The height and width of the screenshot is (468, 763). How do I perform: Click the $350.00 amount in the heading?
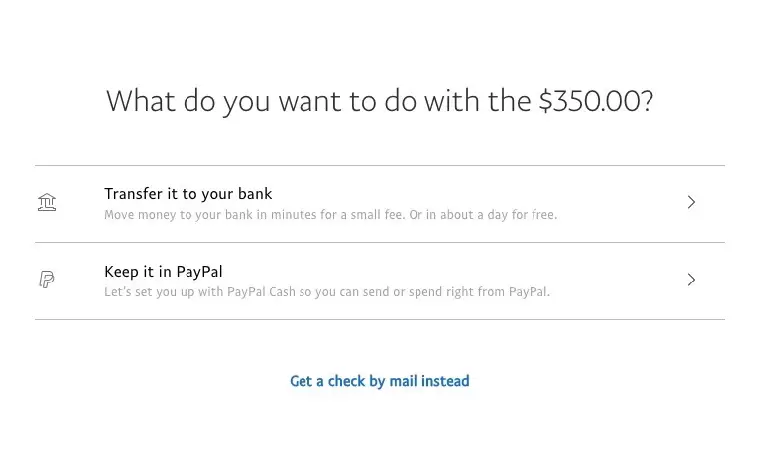pos(595,101)
